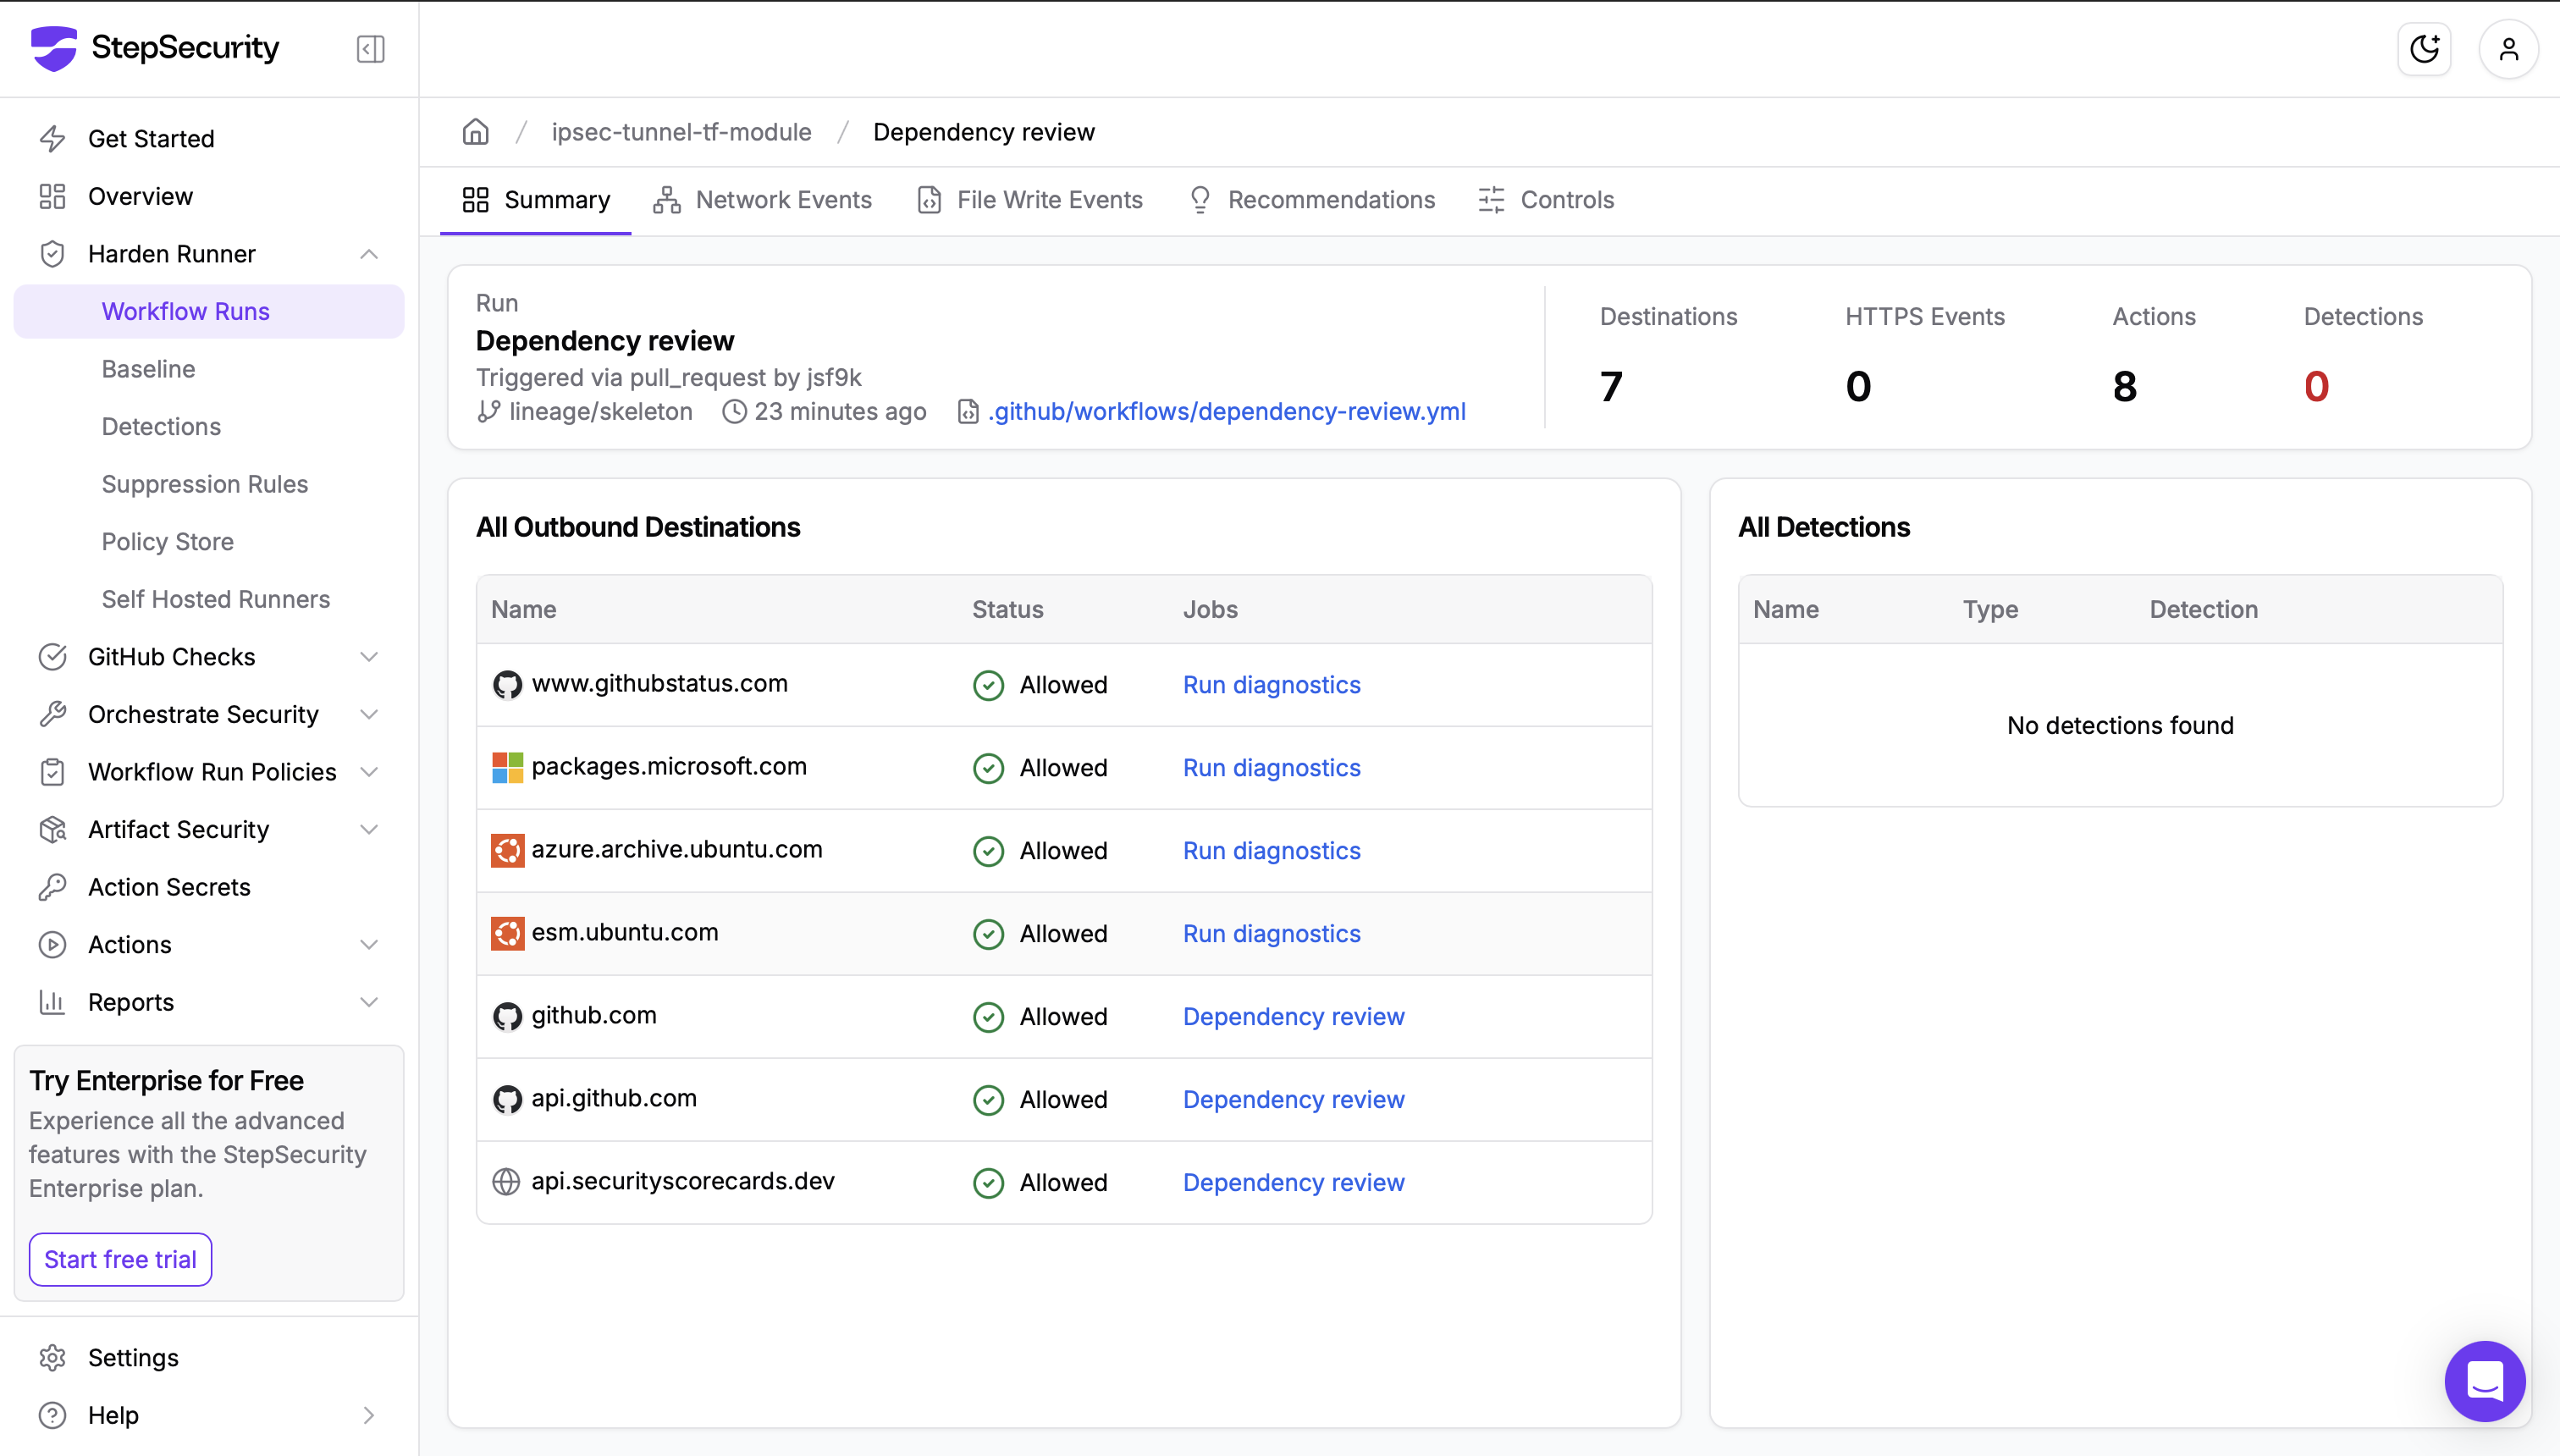The height and width of the screenshot is (1456, 2560).
Task: Open the ipsec-tunnel-tf-module breadcrumb
Action: [681, 132]
